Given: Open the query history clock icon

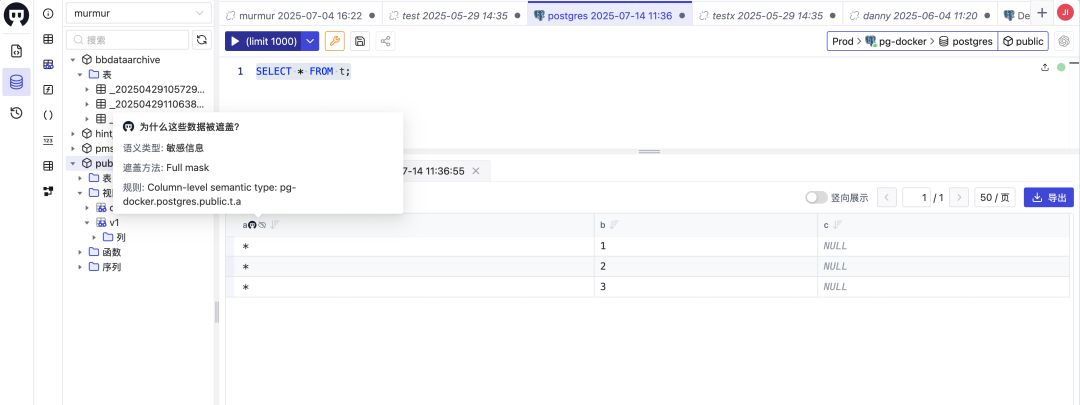Looking at the screenshot, I should point(17,113).
